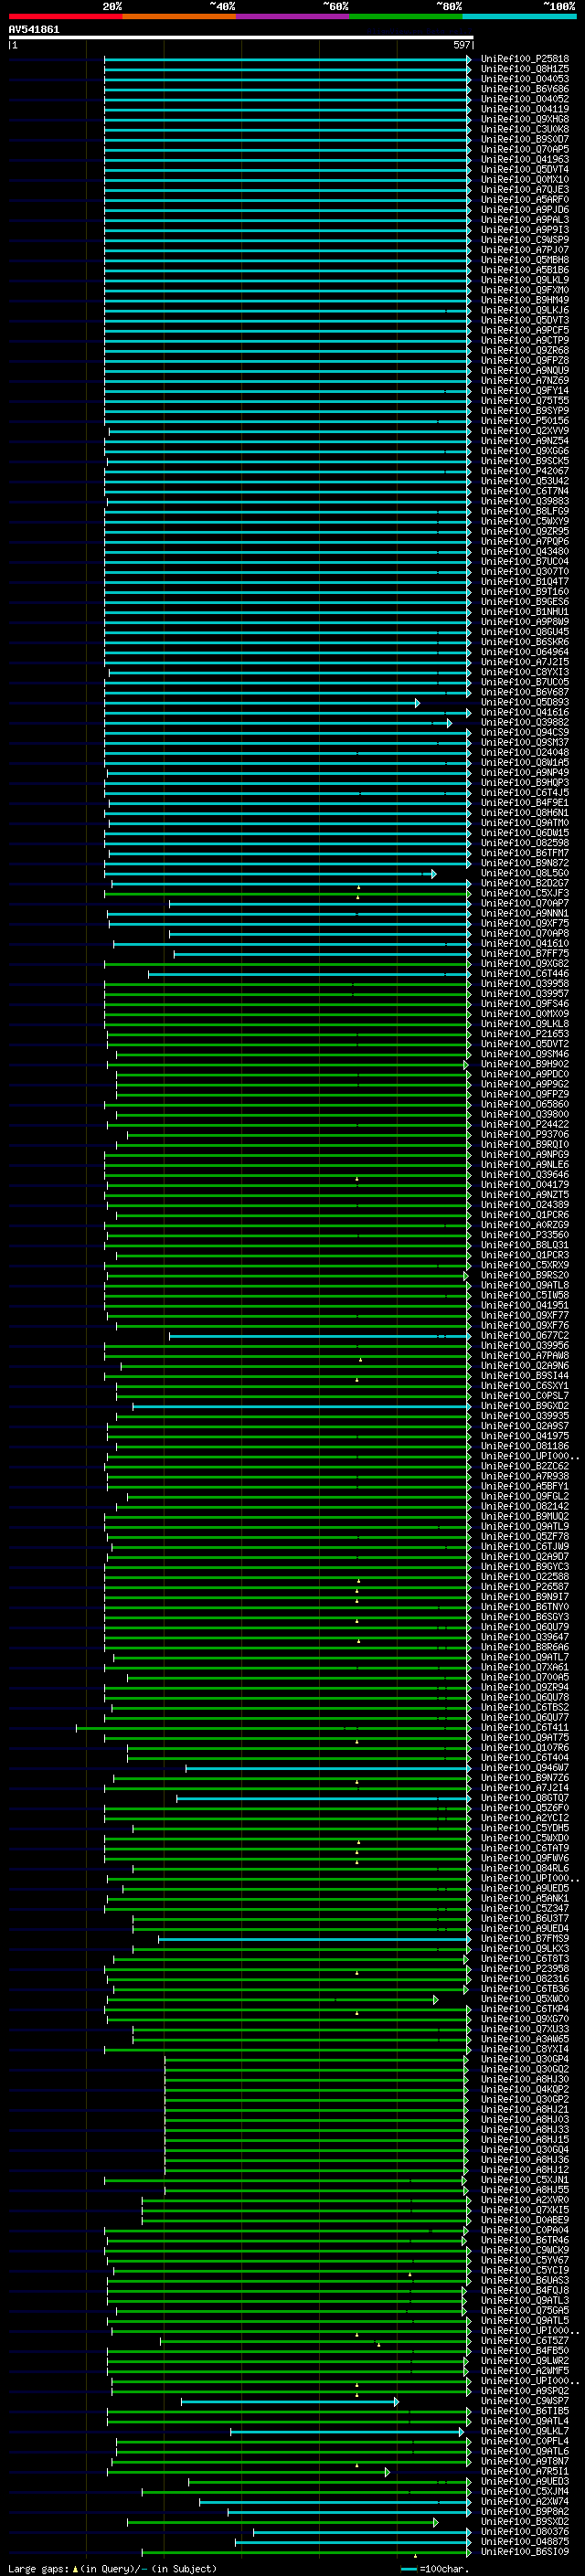Image resolution: width=585 pixels, height=2576 pixels.
Task: Open hit UniRef100_Q9XHG8
Action: [525, 119]
